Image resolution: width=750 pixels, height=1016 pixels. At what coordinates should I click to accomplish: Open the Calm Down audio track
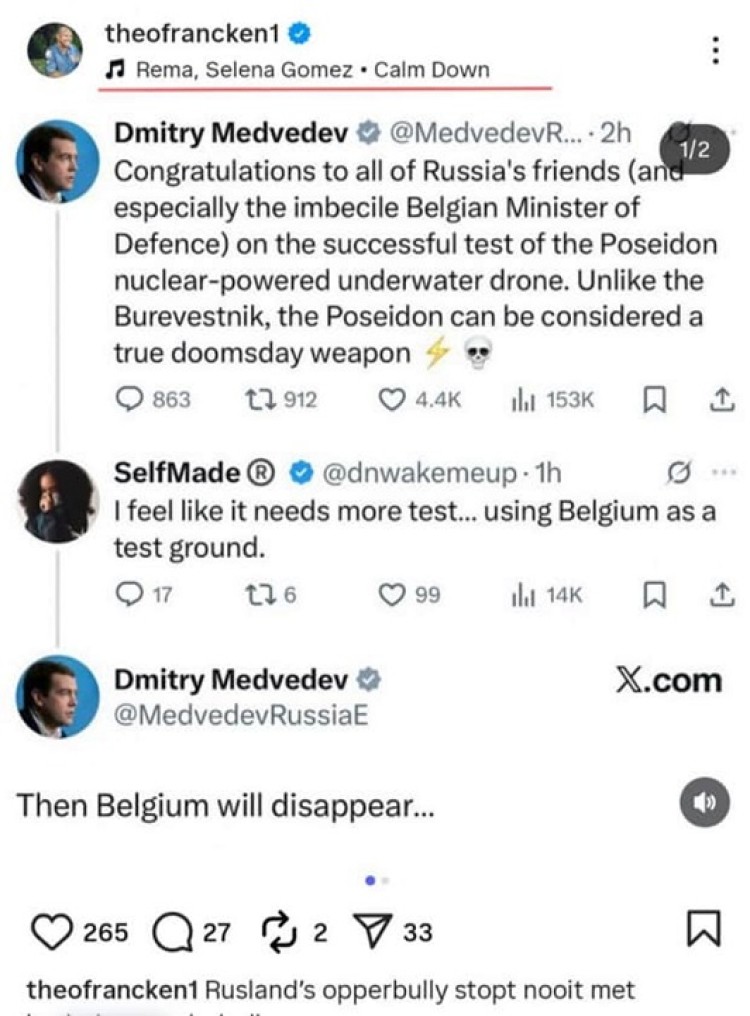pyautogui.click(x=311, y=70)
